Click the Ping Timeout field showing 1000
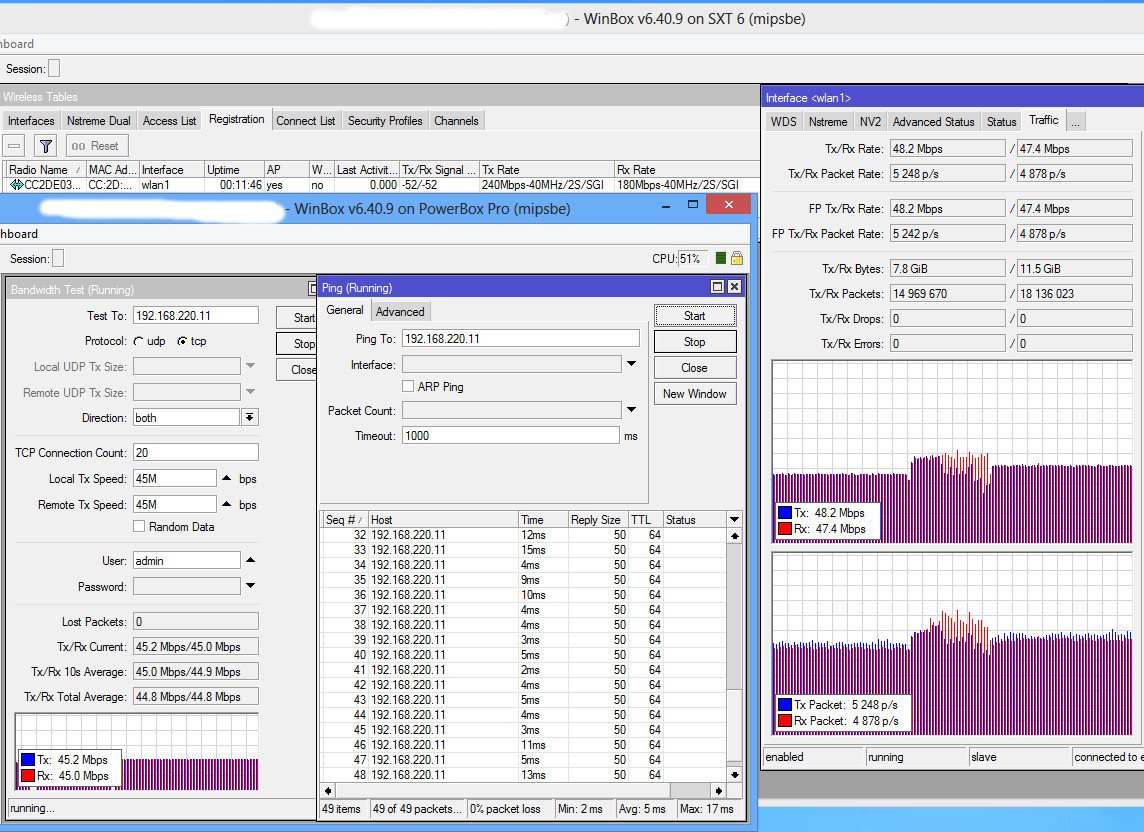Viewport: 1144px width, 832px height. 511,436
